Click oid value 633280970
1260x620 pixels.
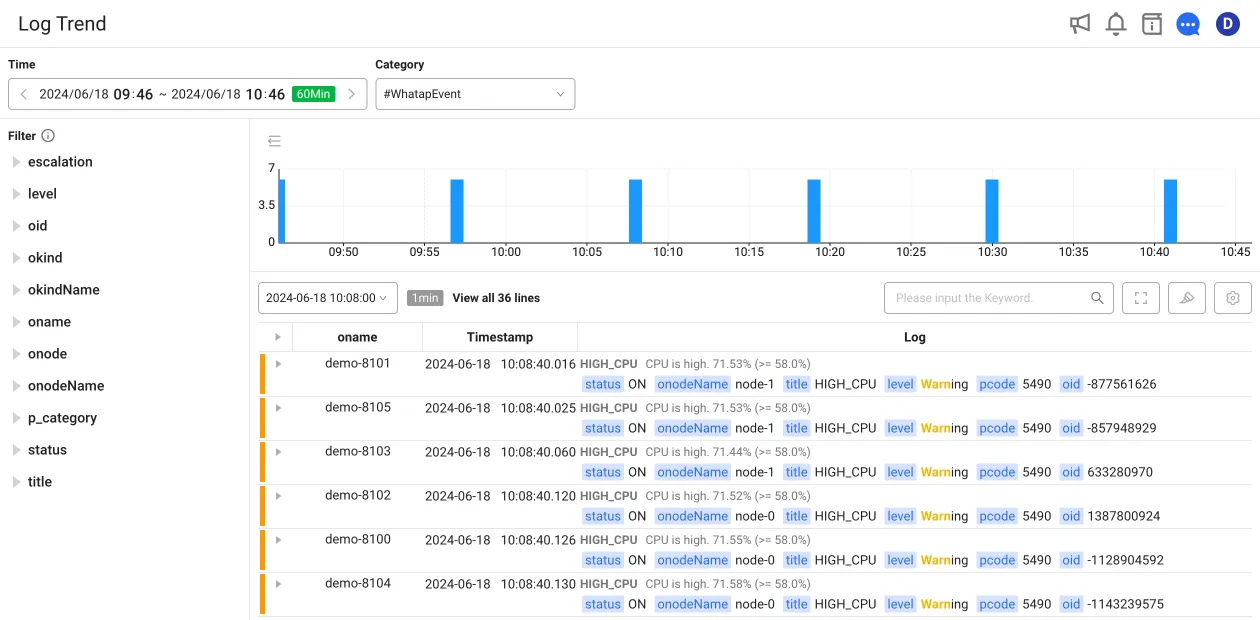click(1120, 472)
